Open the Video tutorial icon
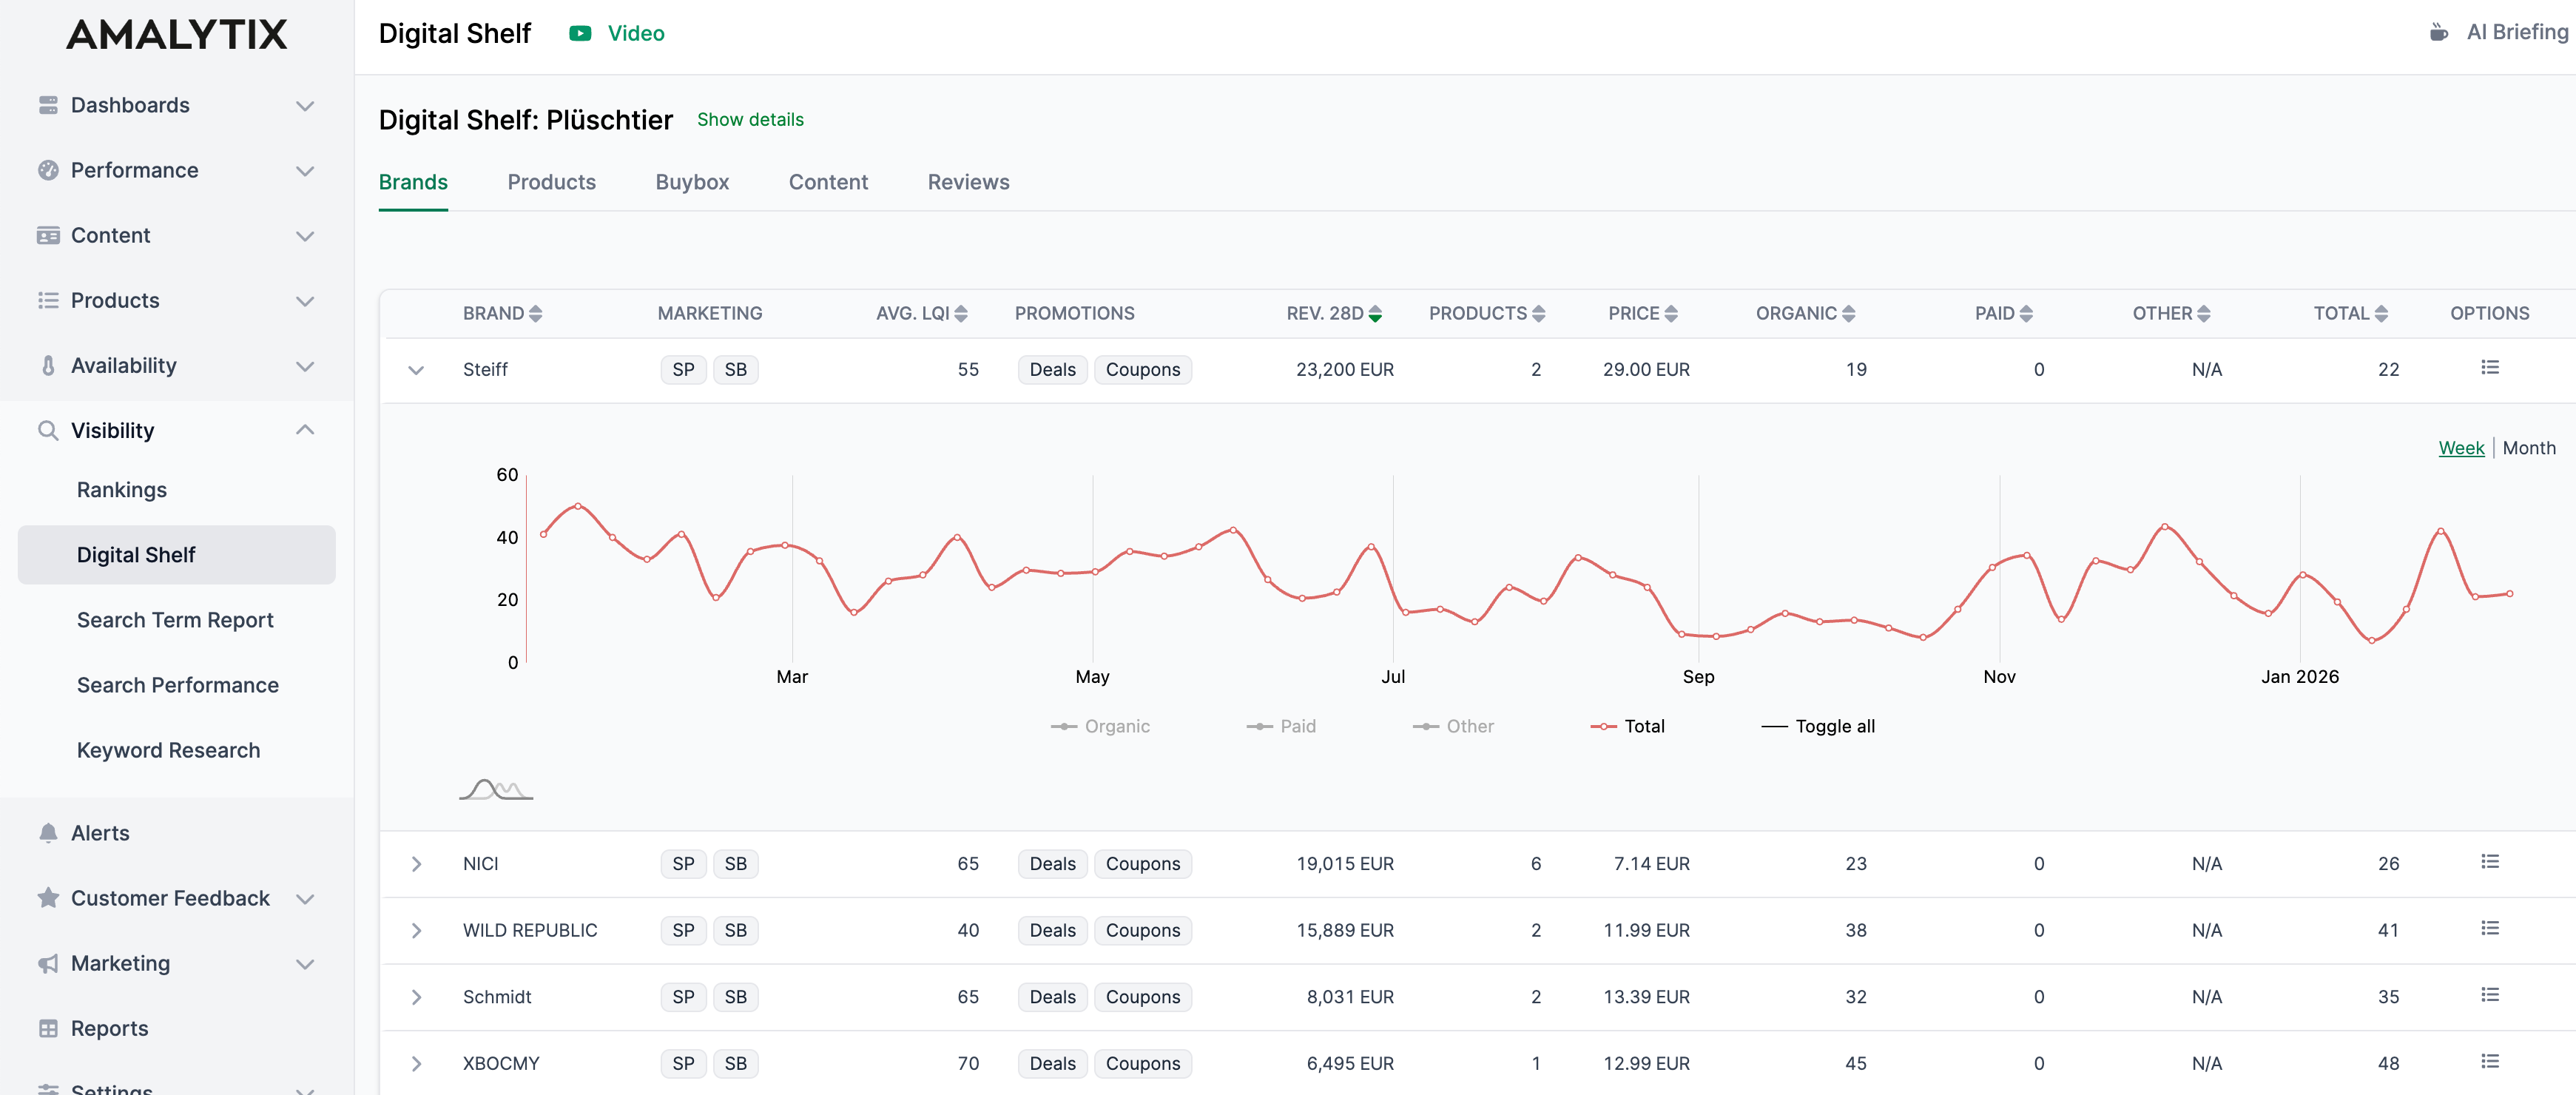 [580, 33]
